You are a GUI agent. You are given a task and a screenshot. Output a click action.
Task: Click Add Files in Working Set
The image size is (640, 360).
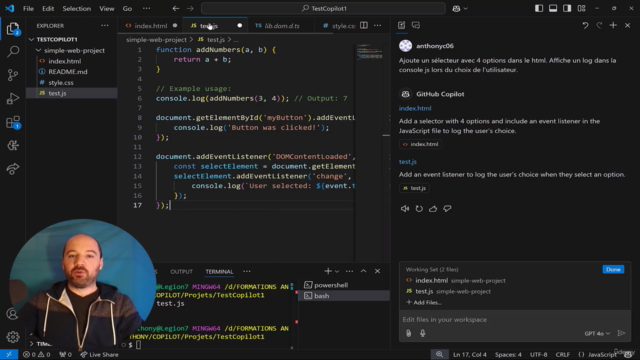pyautogui.click(x=424, y=302)
